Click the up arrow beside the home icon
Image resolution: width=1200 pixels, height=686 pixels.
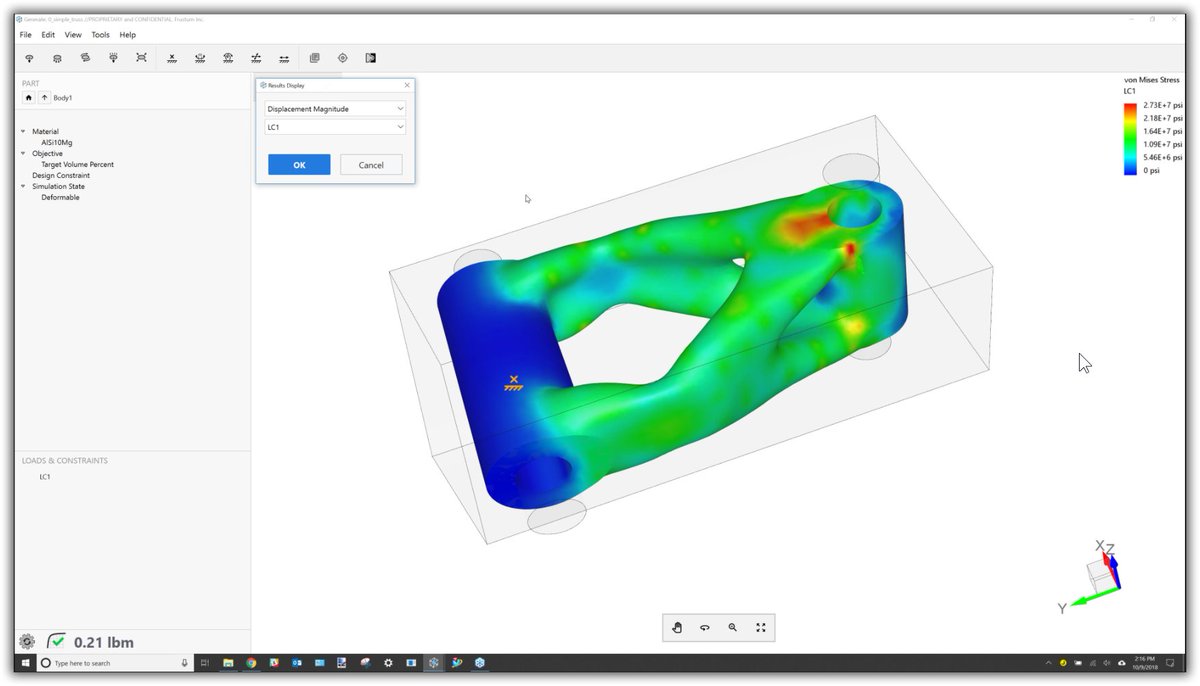click(42, 97)
